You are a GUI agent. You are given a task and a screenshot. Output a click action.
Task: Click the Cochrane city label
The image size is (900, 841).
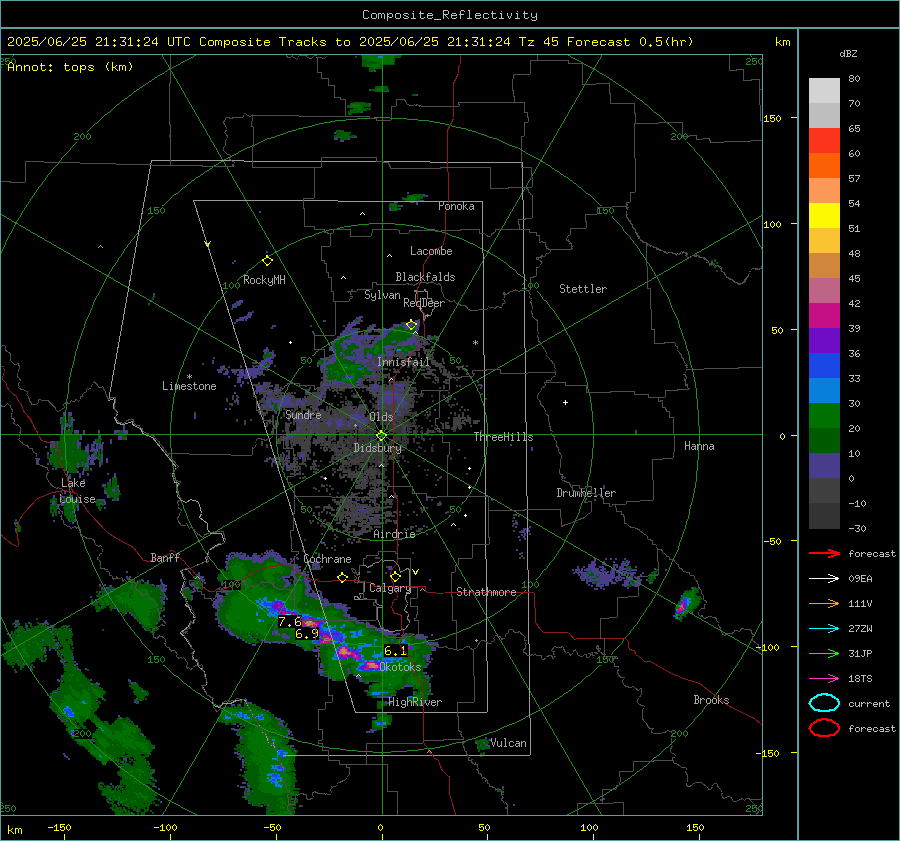pos(327,559)
